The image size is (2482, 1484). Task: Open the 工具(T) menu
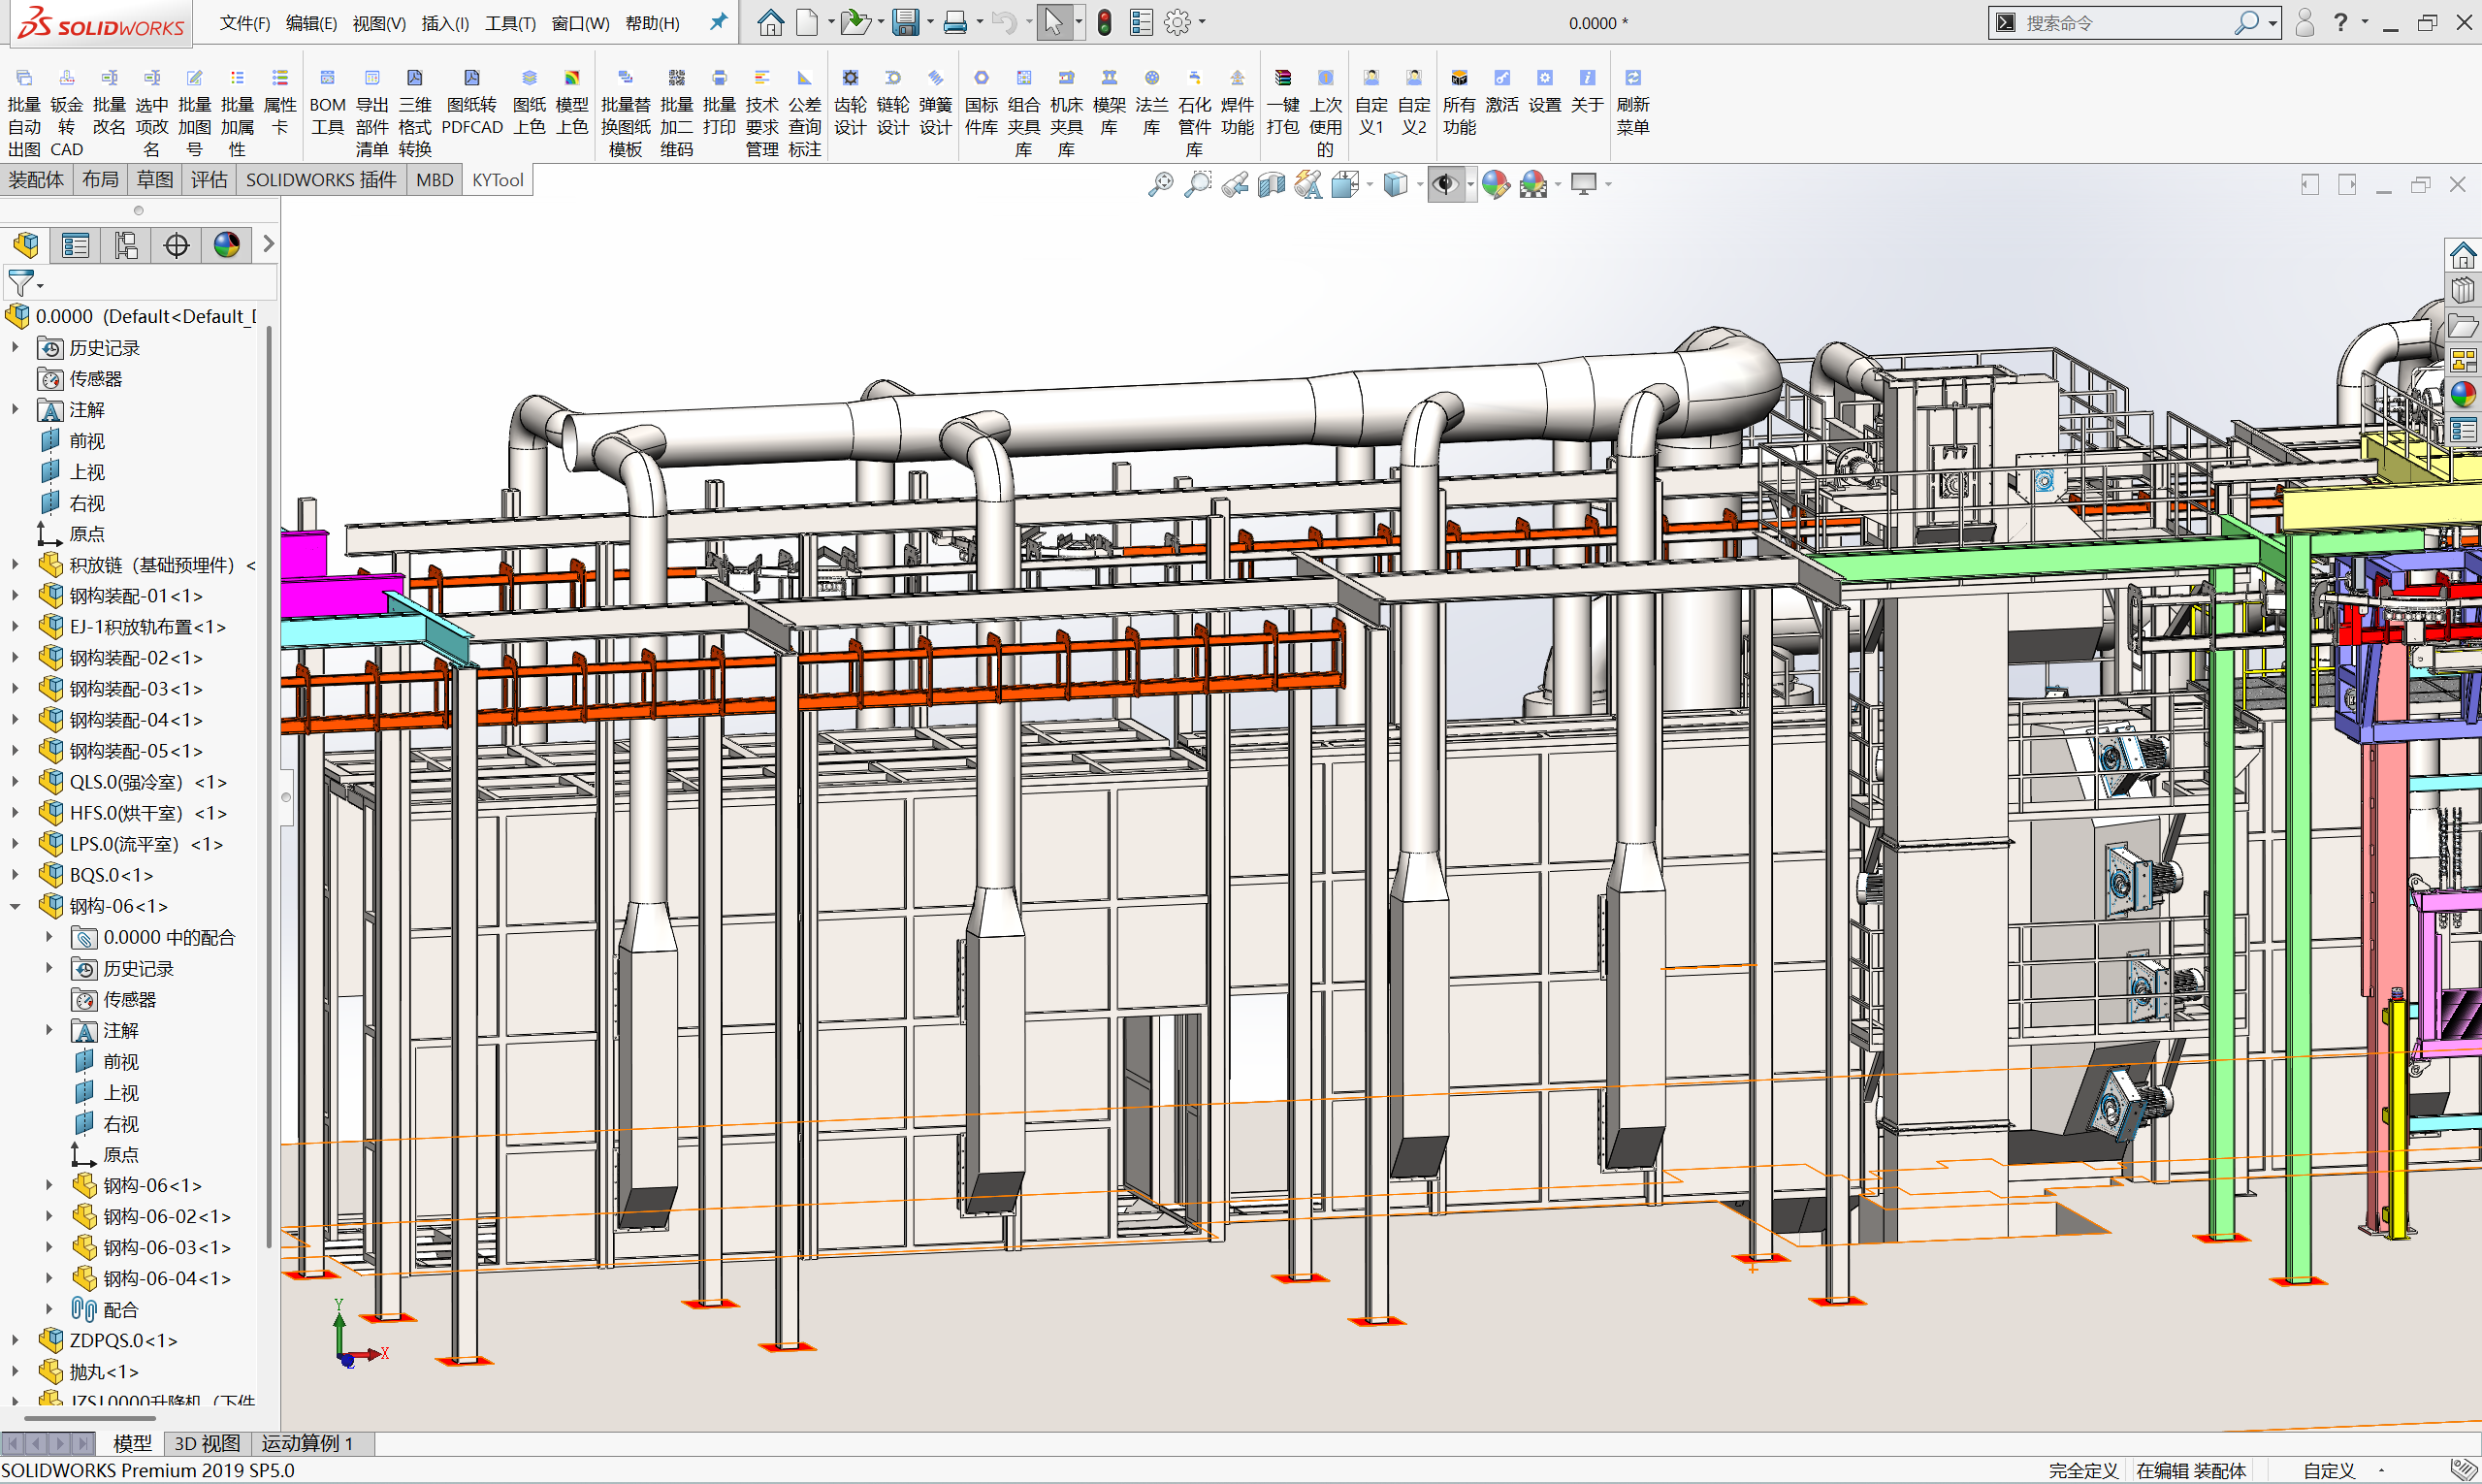510,23
